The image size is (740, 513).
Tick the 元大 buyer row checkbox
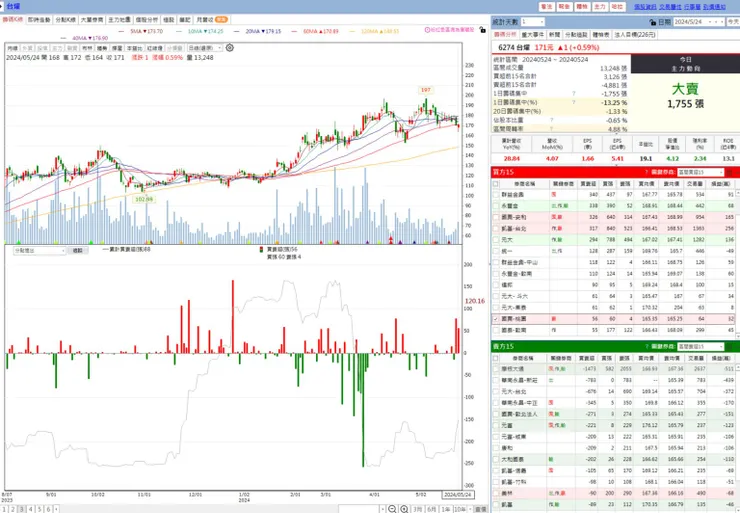(x=496, y=240)
